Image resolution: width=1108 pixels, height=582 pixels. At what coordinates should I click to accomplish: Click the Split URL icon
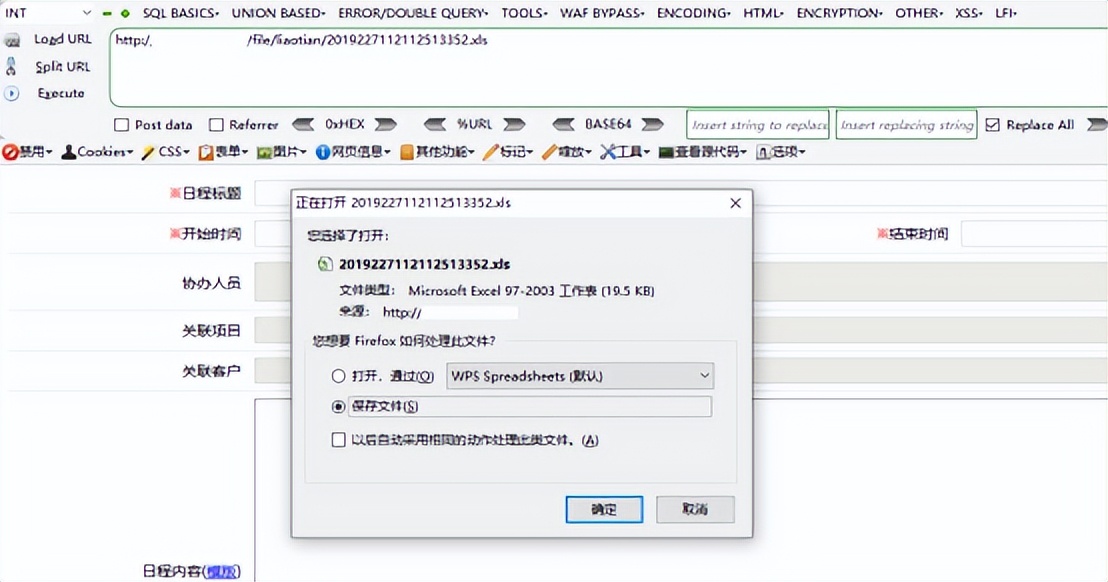coord(11,66)
